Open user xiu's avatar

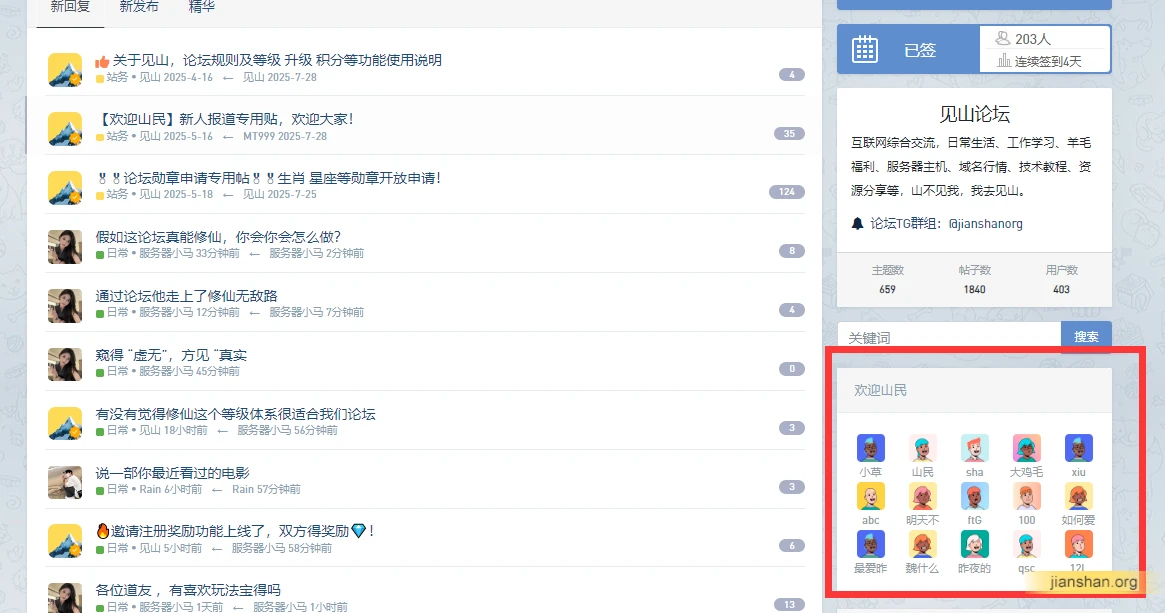pyautogui.click(x=1079, y=449)
